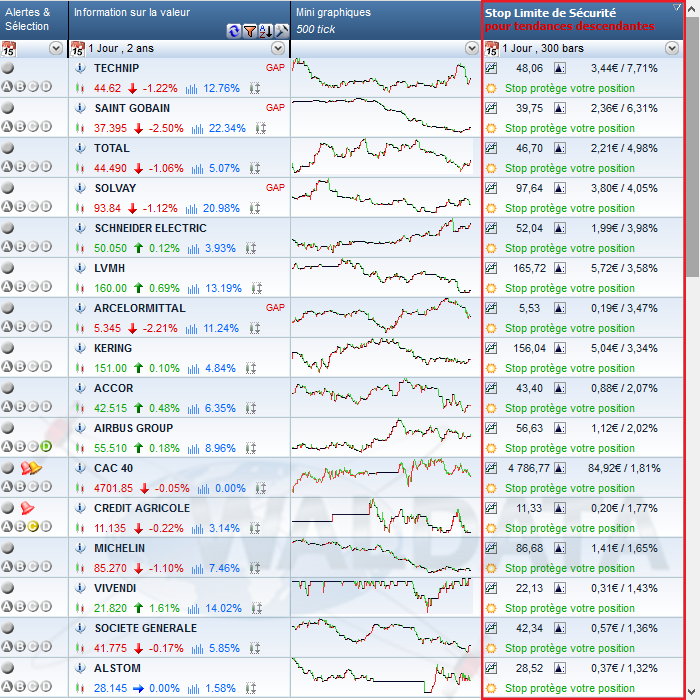Open the KERING mini chart
700x700 pixels.
382,356
